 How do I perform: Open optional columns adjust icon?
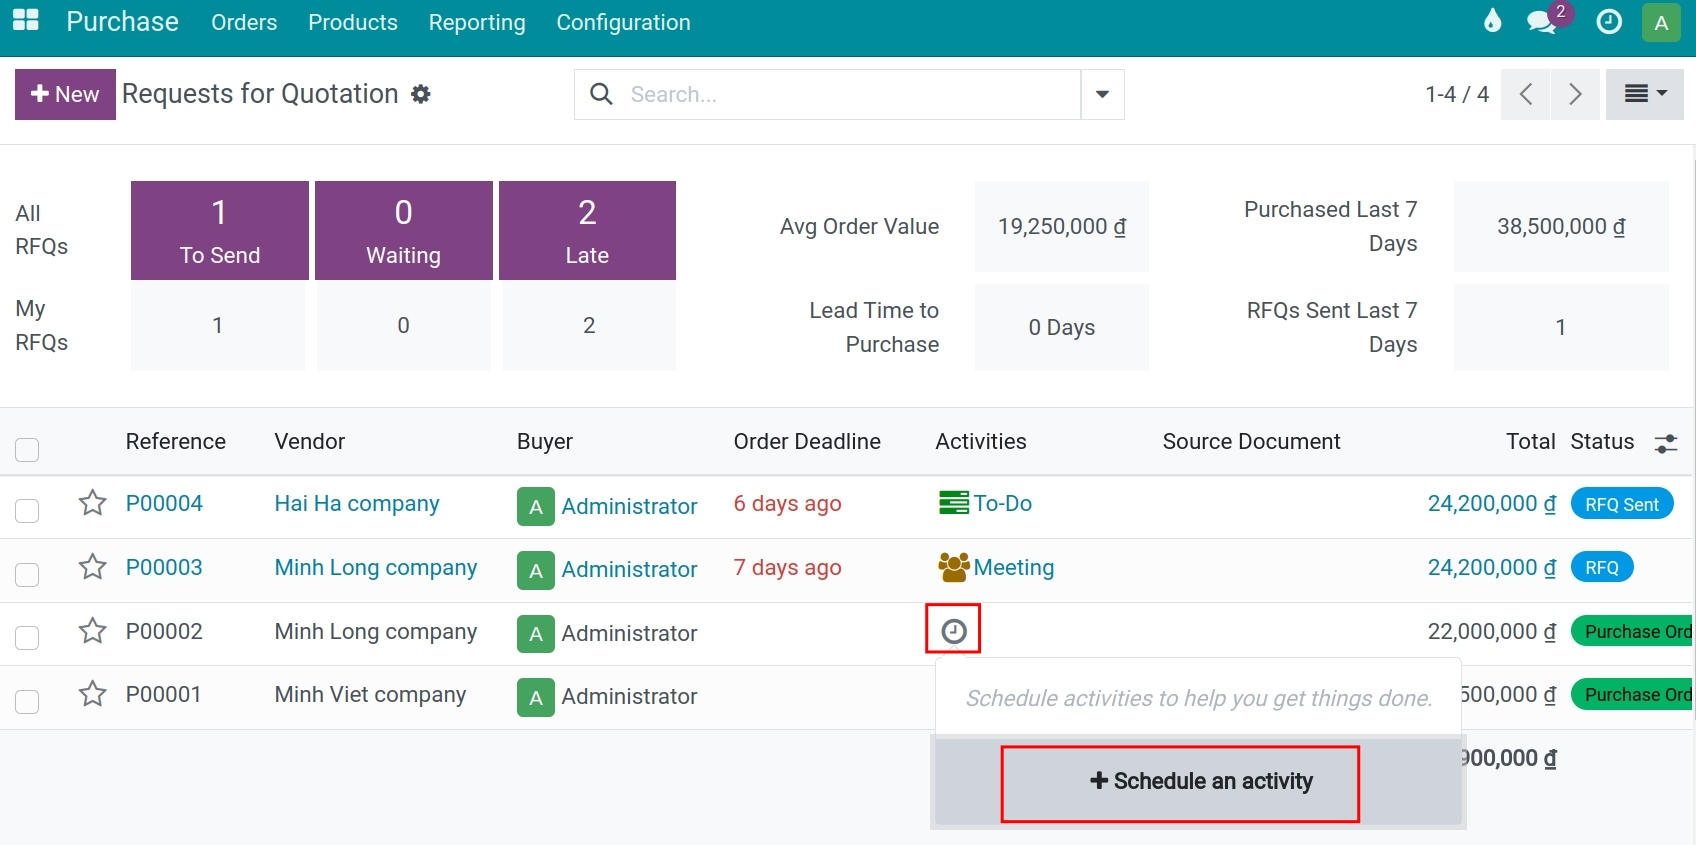click(x=1666, y=443)
